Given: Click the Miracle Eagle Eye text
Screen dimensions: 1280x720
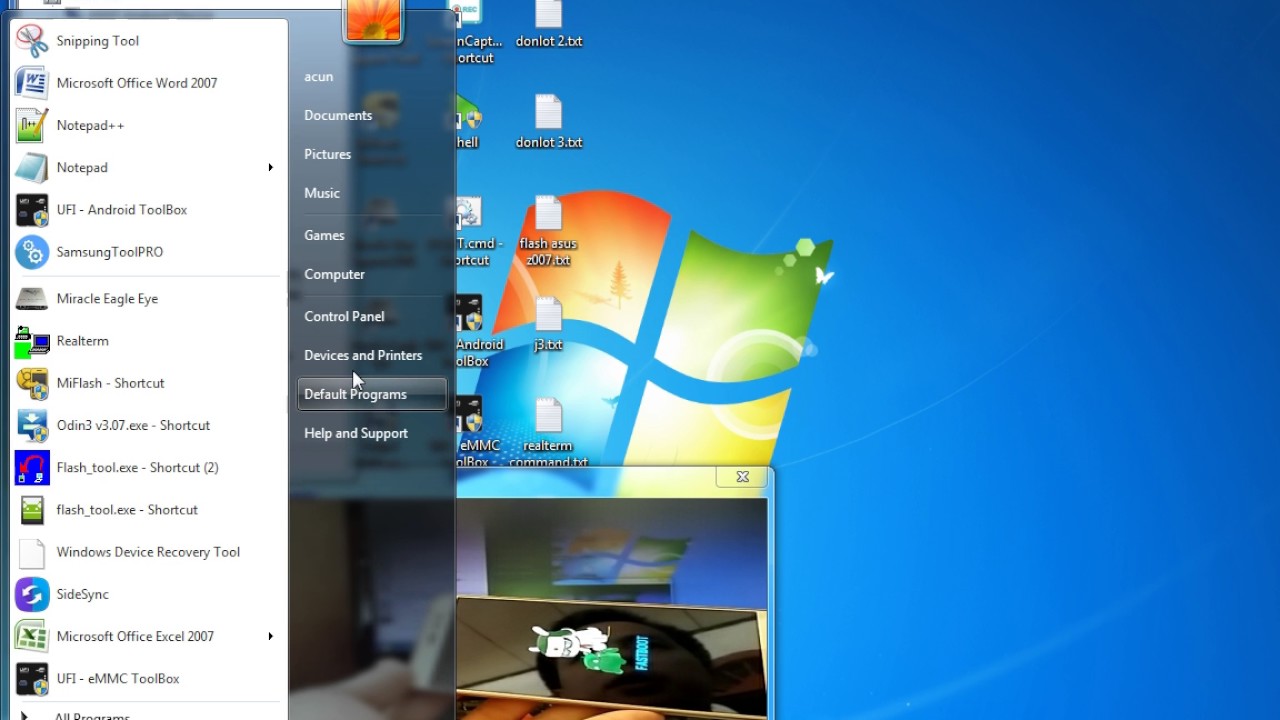Looking at the screenshot, I should [x=107, y=299].
